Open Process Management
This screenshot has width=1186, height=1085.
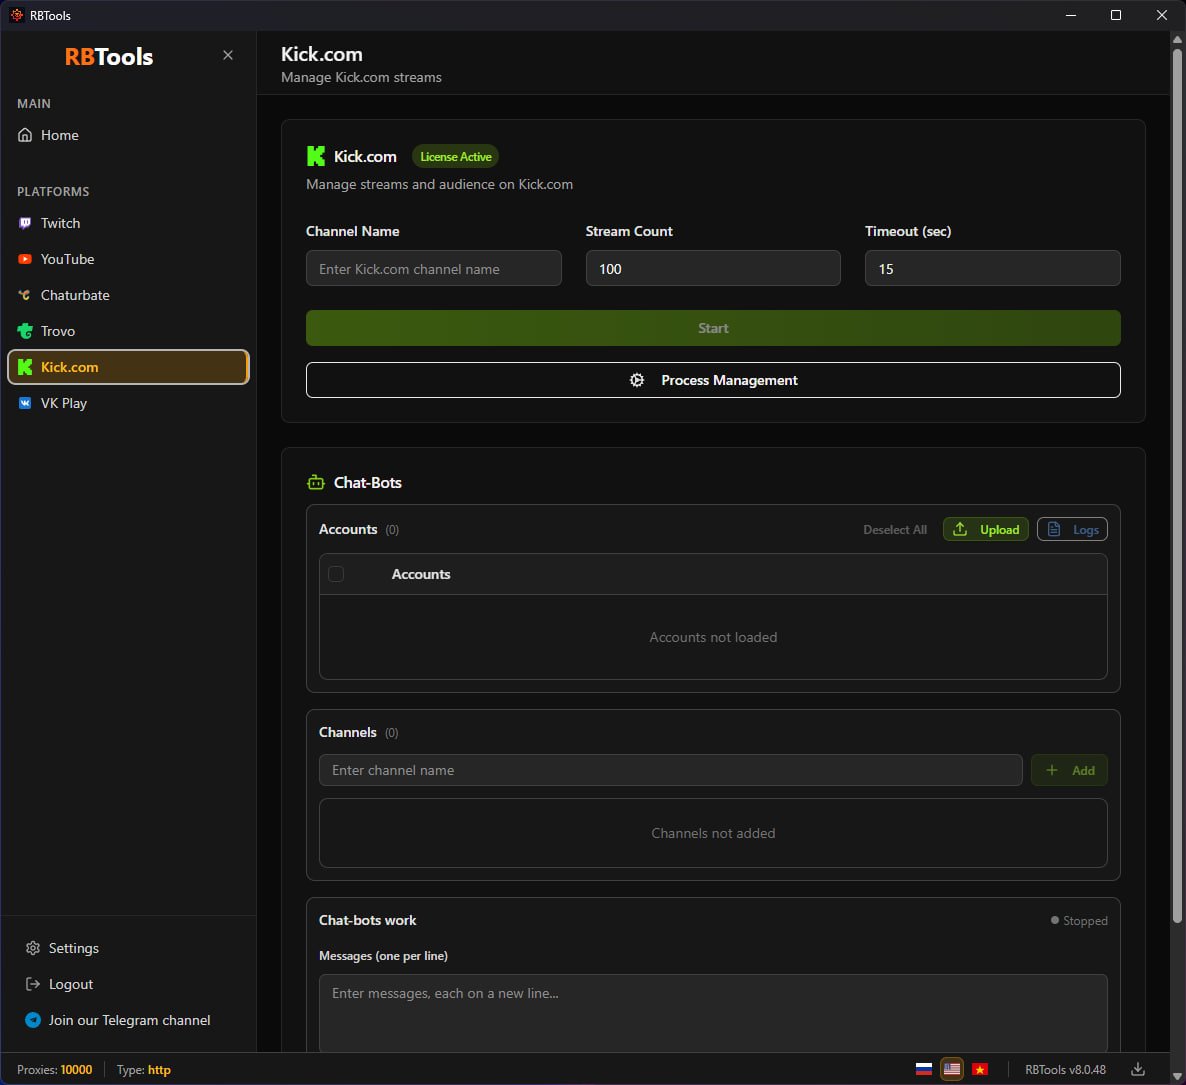(x=713, y=380)
